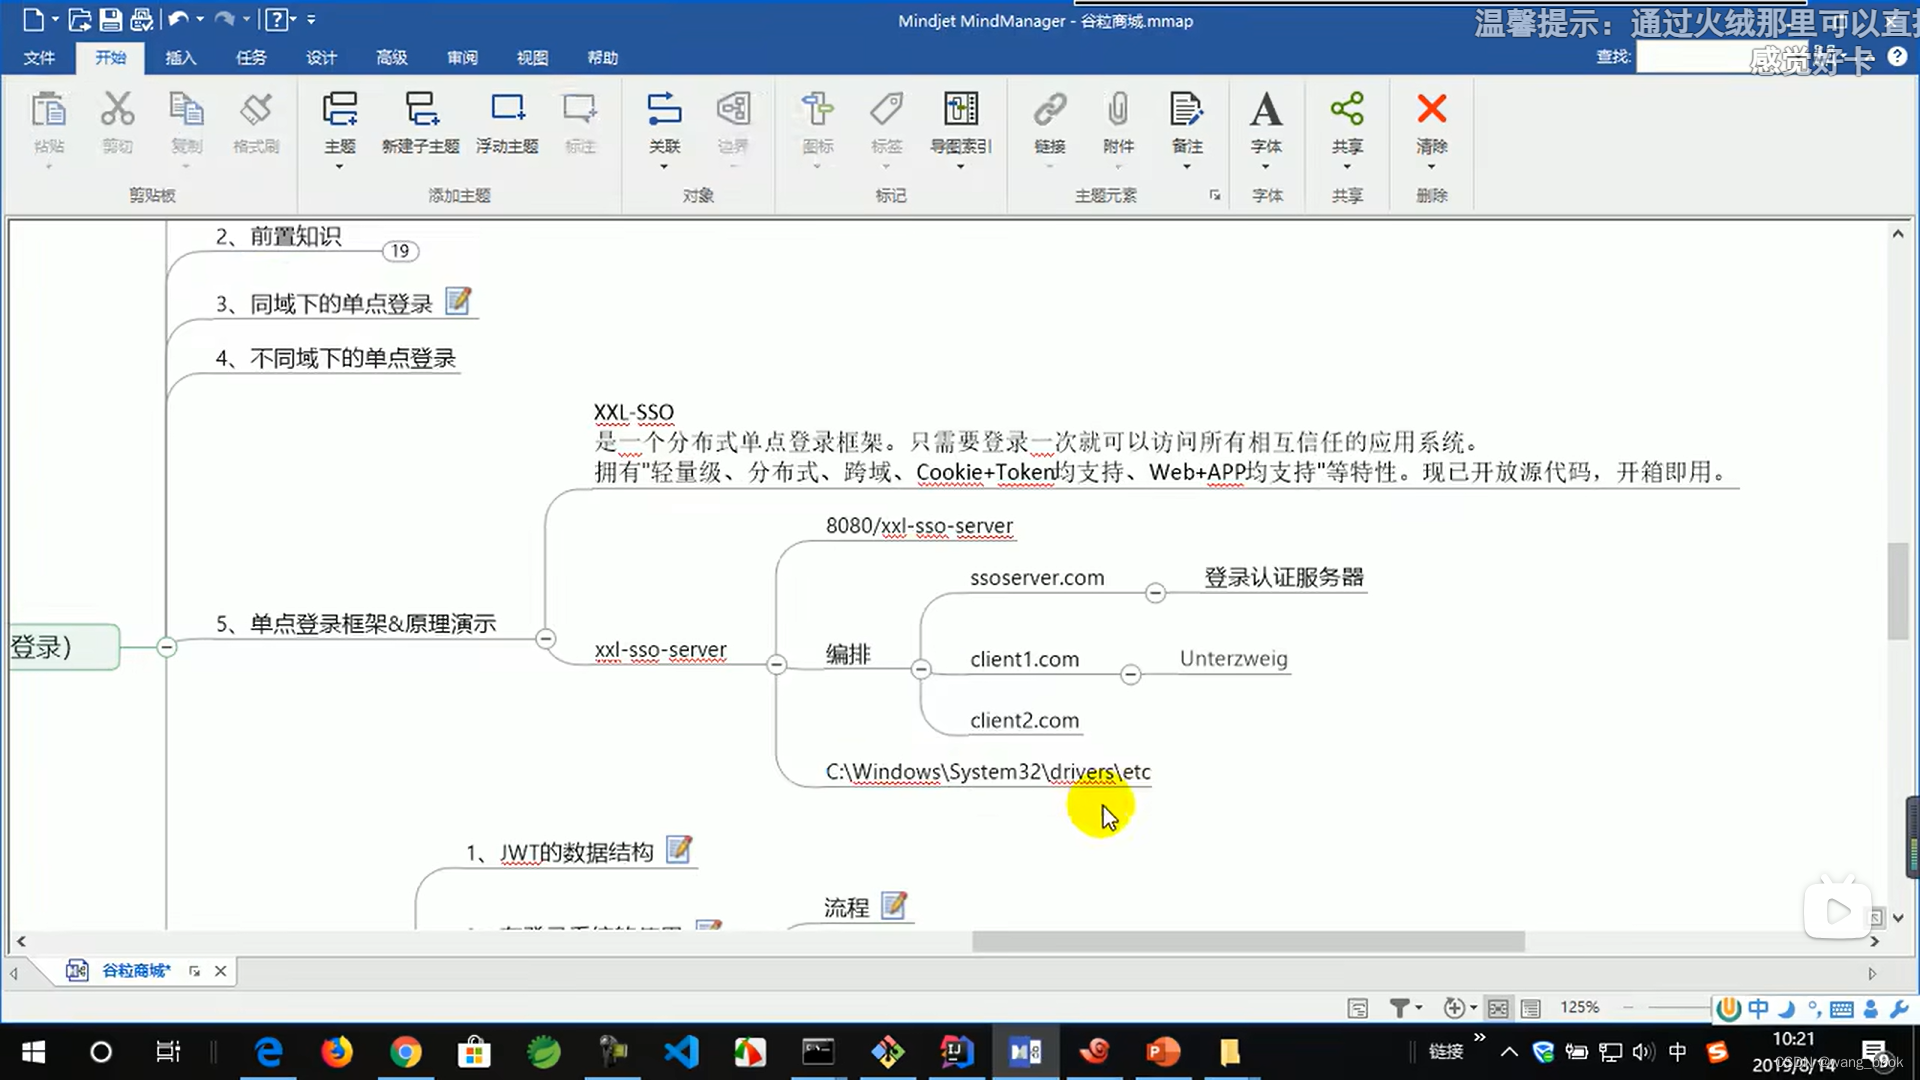Image resolution: width=1920 pixels, height=1080 pixels.
Task: Click the 关联 (Relationship) icon
Action: coord(664,110)
